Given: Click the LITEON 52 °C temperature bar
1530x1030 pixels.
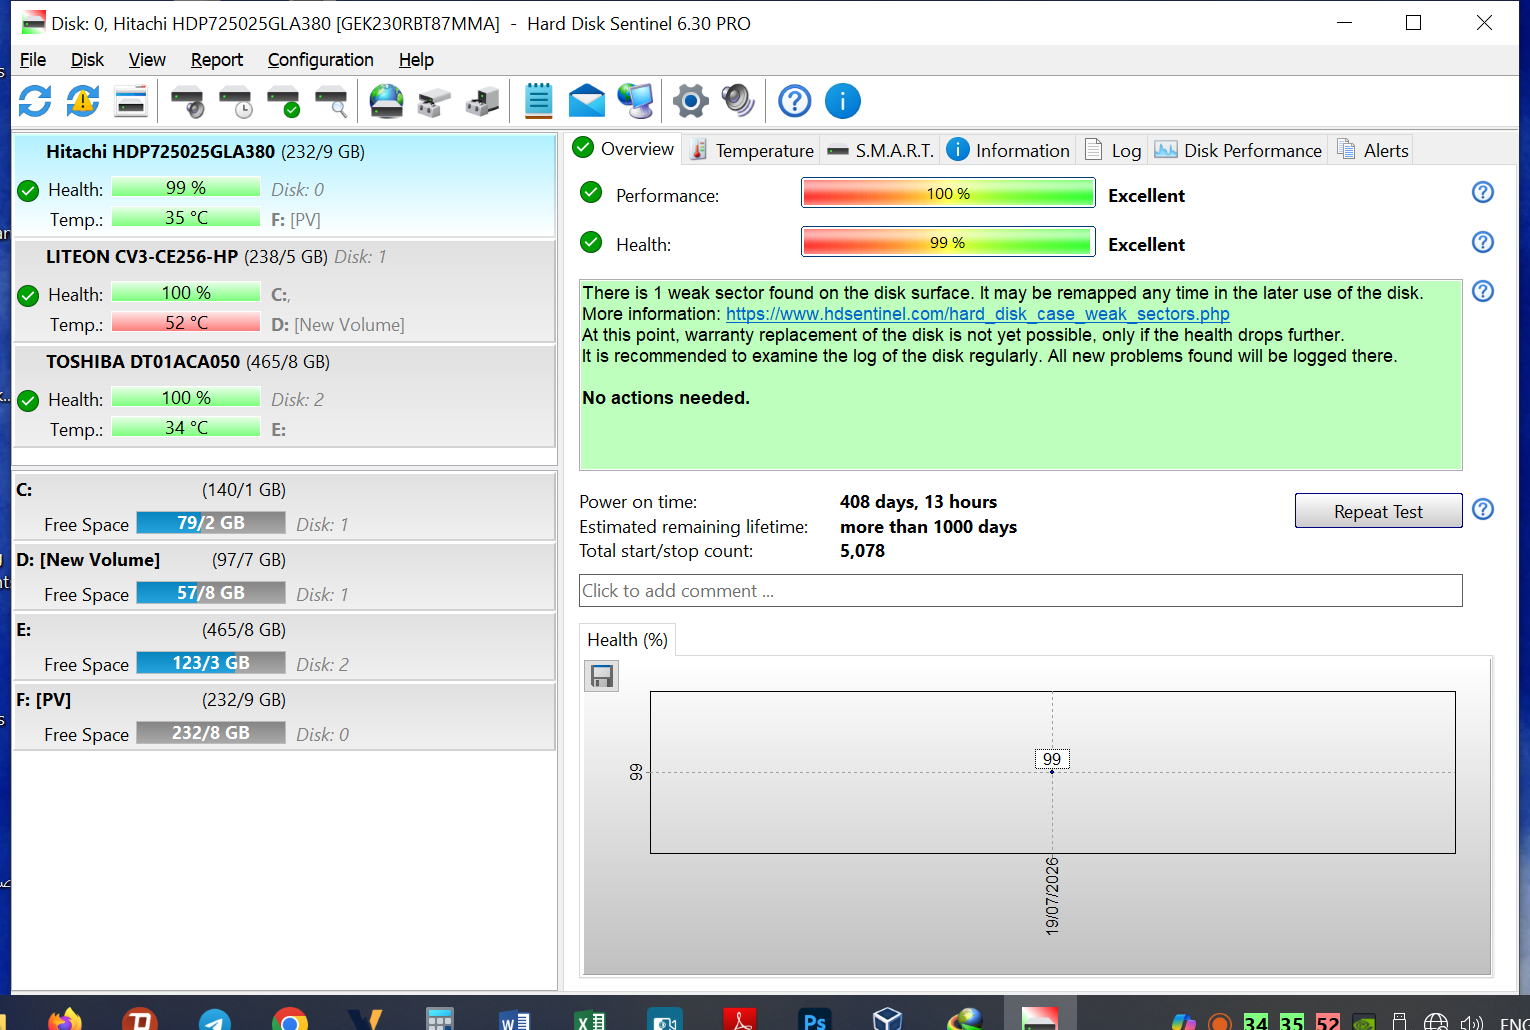Looking at the screenshot, I should tap(186, 323).
